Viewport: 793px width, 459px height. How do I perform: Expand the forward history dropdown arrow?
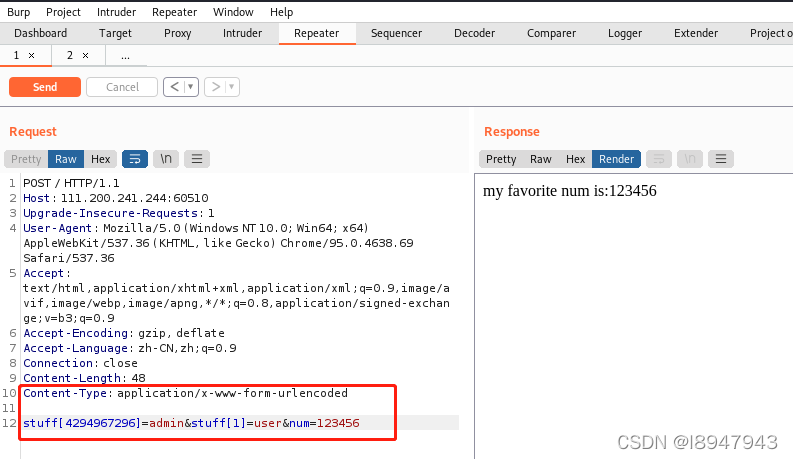(x=232, y=87)
